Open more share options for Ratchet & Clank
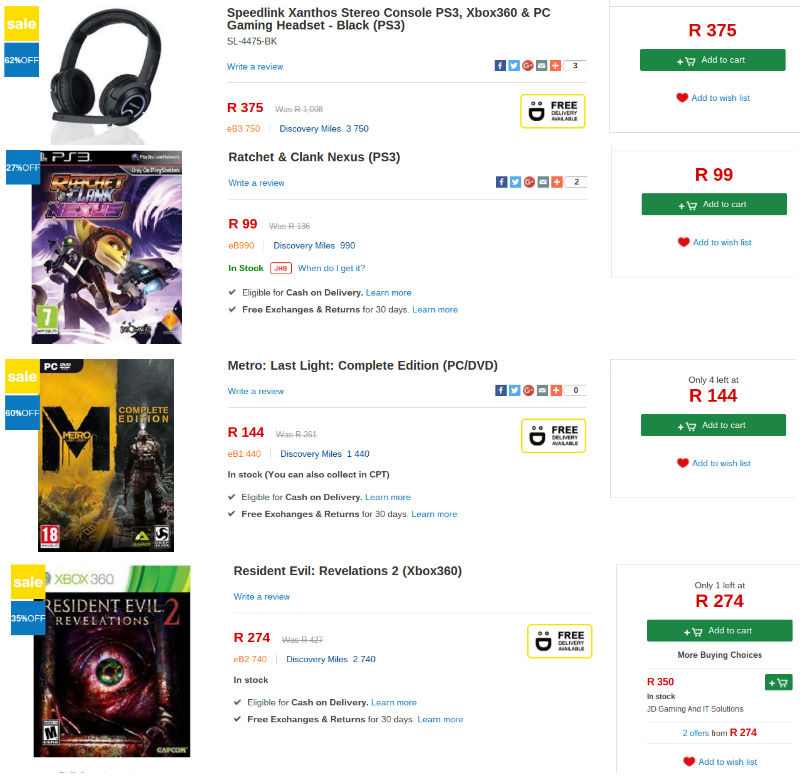Image resolution: width=800 pixels, height=776 pixels. tap(556, 182)
